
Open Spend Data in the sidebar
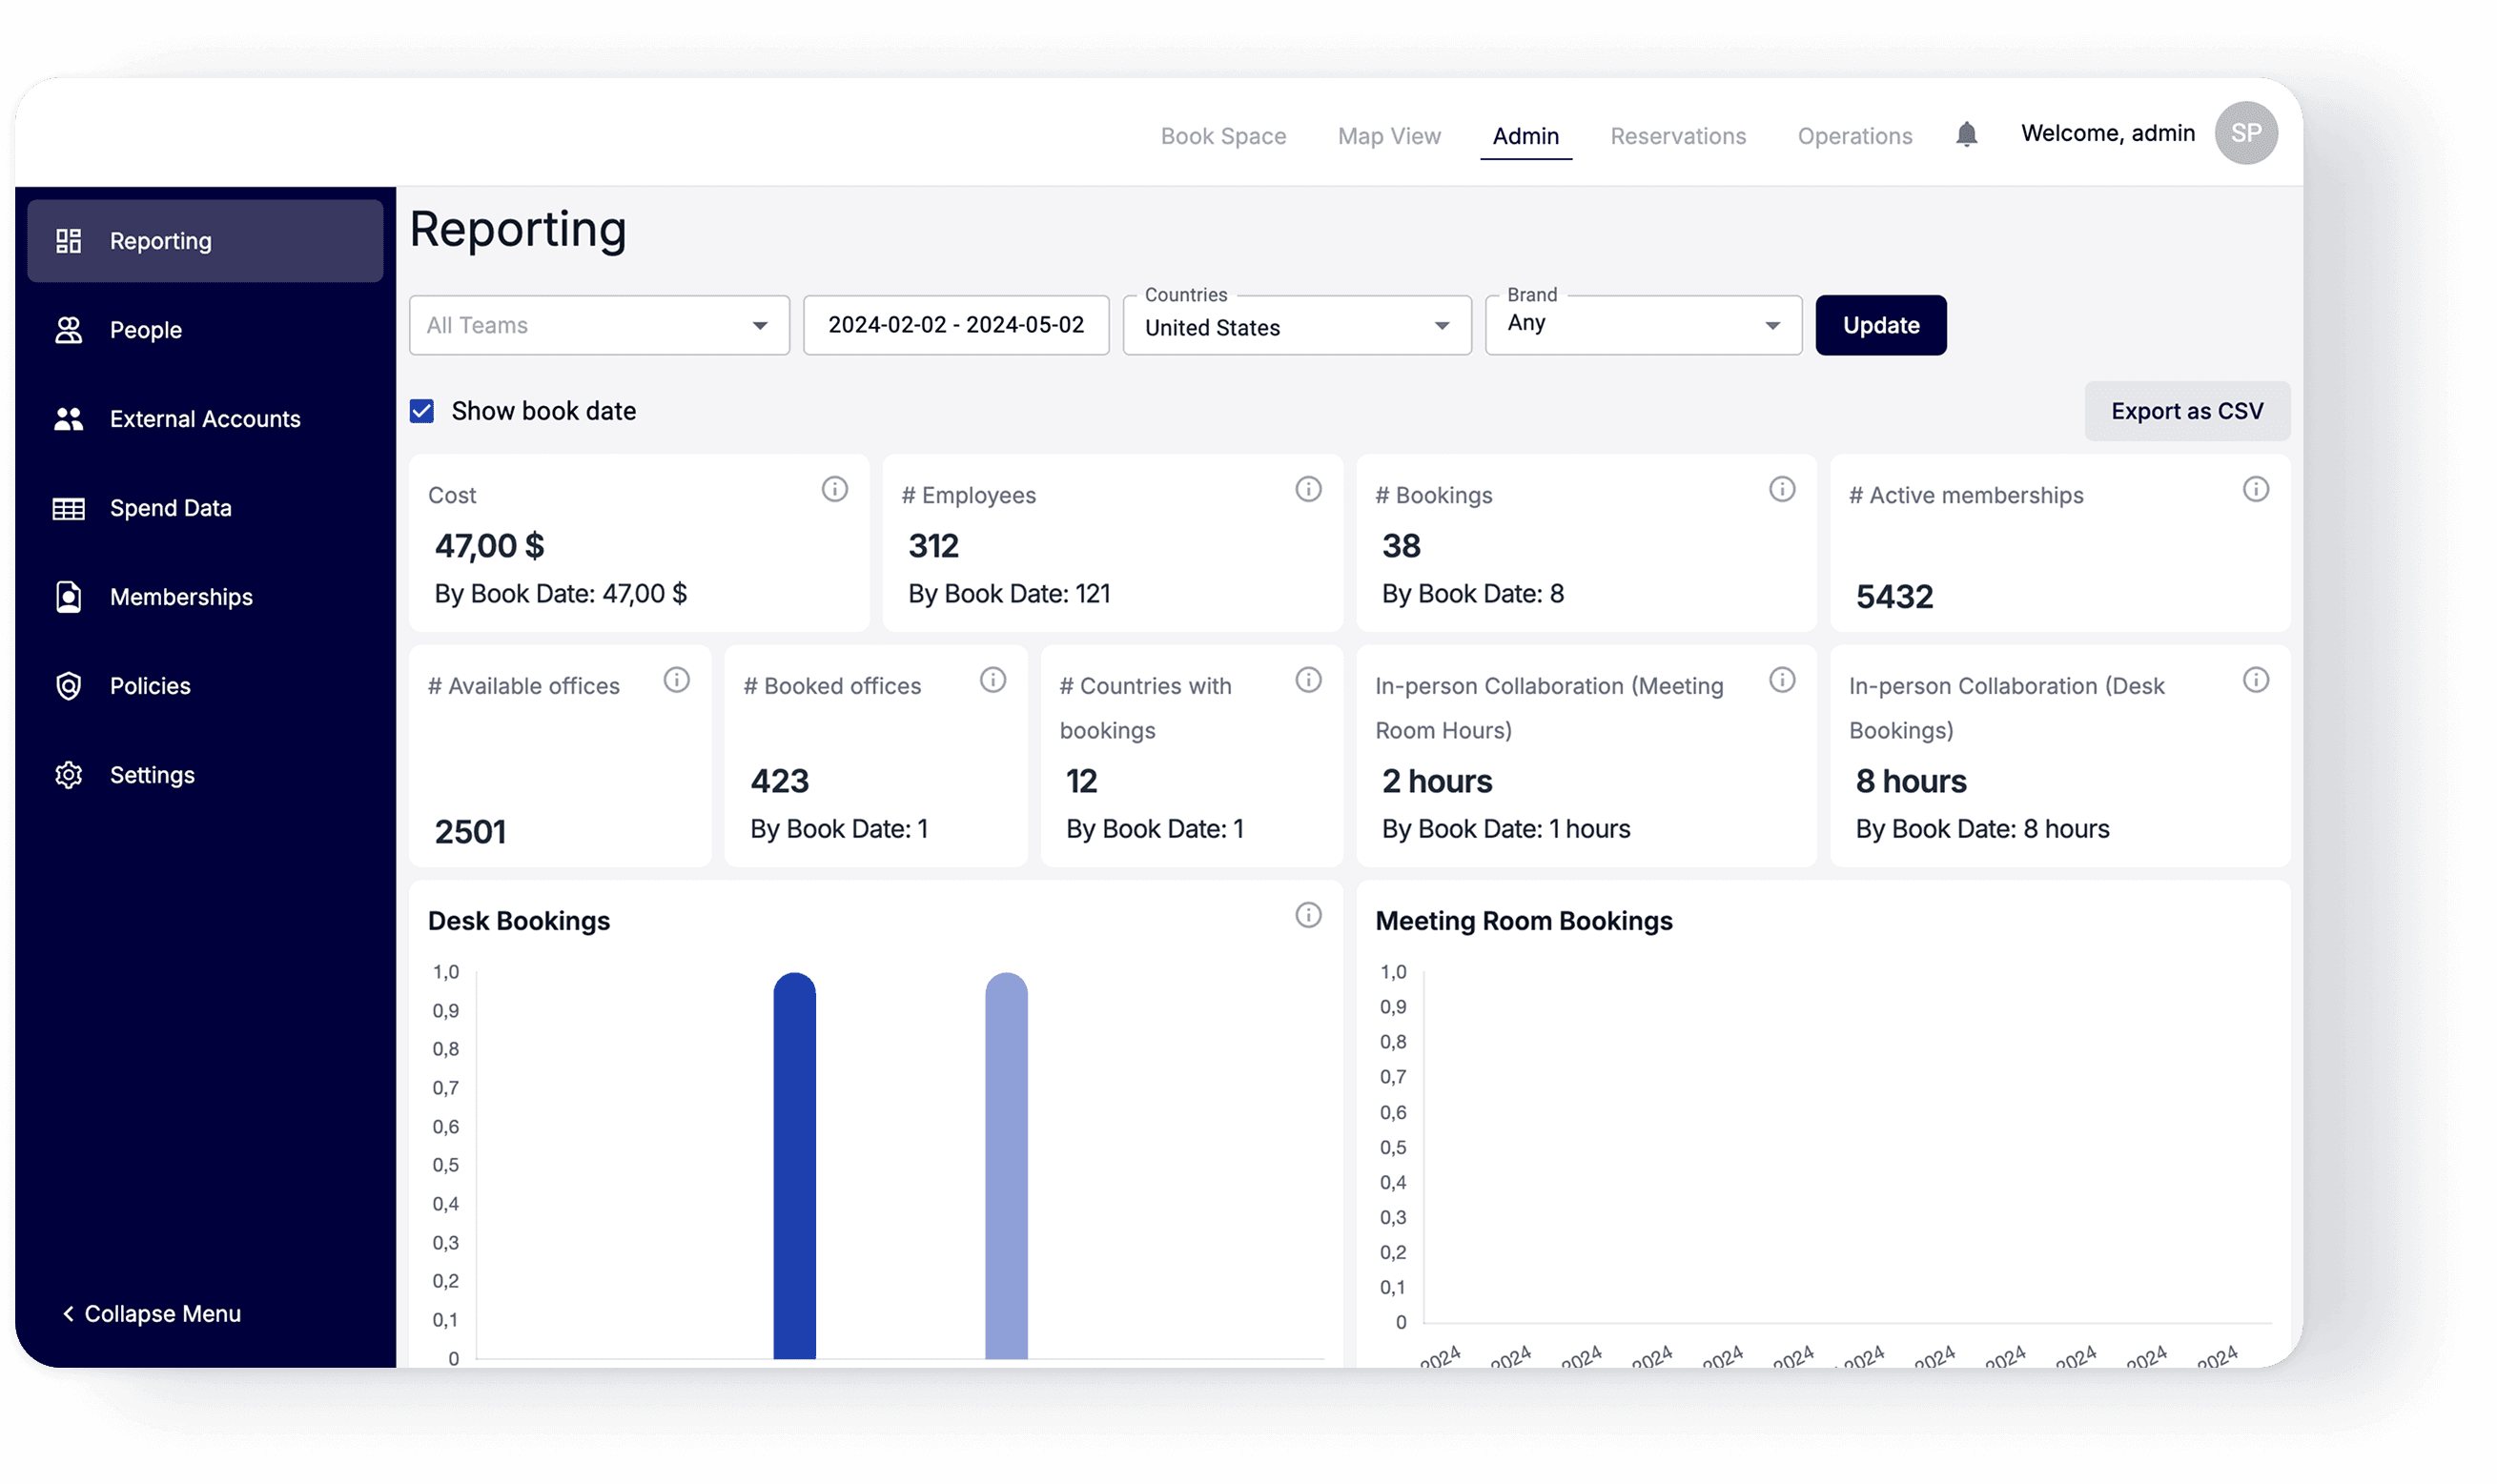pyautogui.click(x=205, y=508)
